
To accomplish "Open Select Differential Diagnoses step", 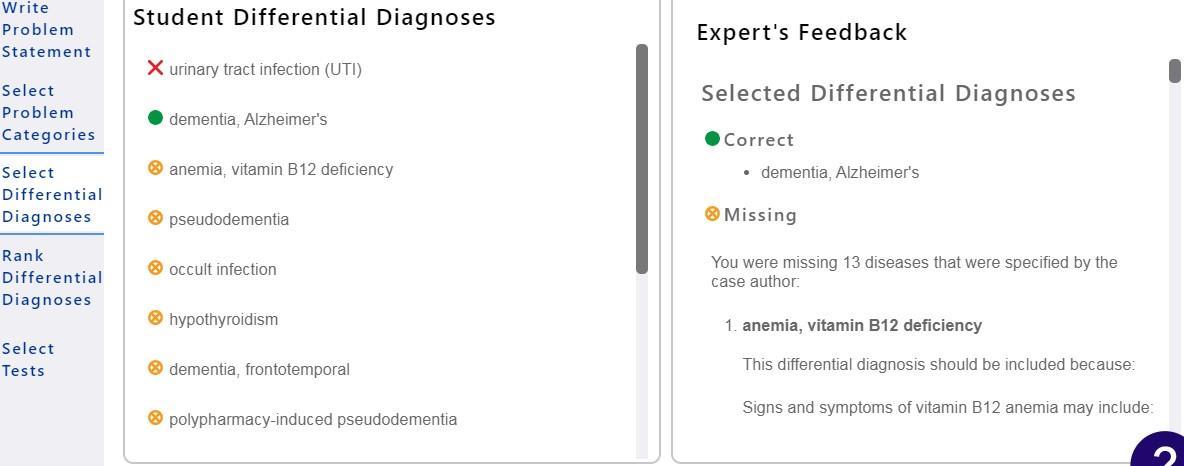I will (x=52, y=194).
